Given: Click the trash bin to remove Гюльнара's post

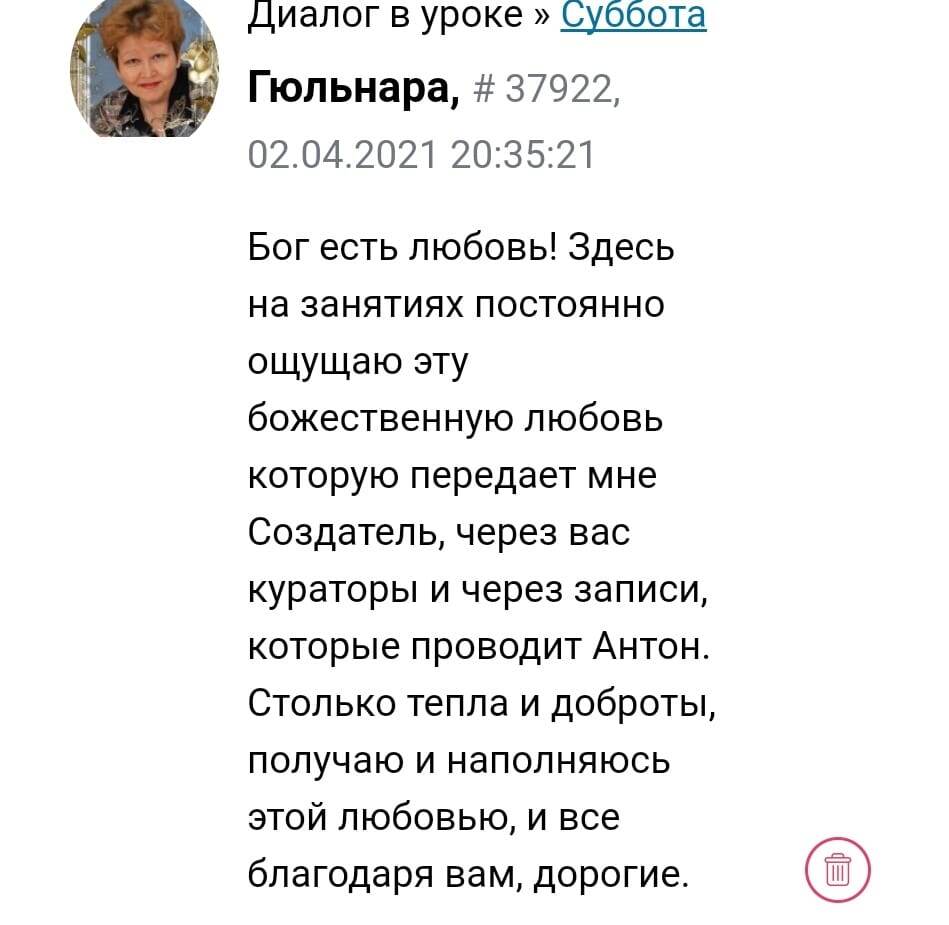Looking at the screenshot, I should click(x=837, y=870).
